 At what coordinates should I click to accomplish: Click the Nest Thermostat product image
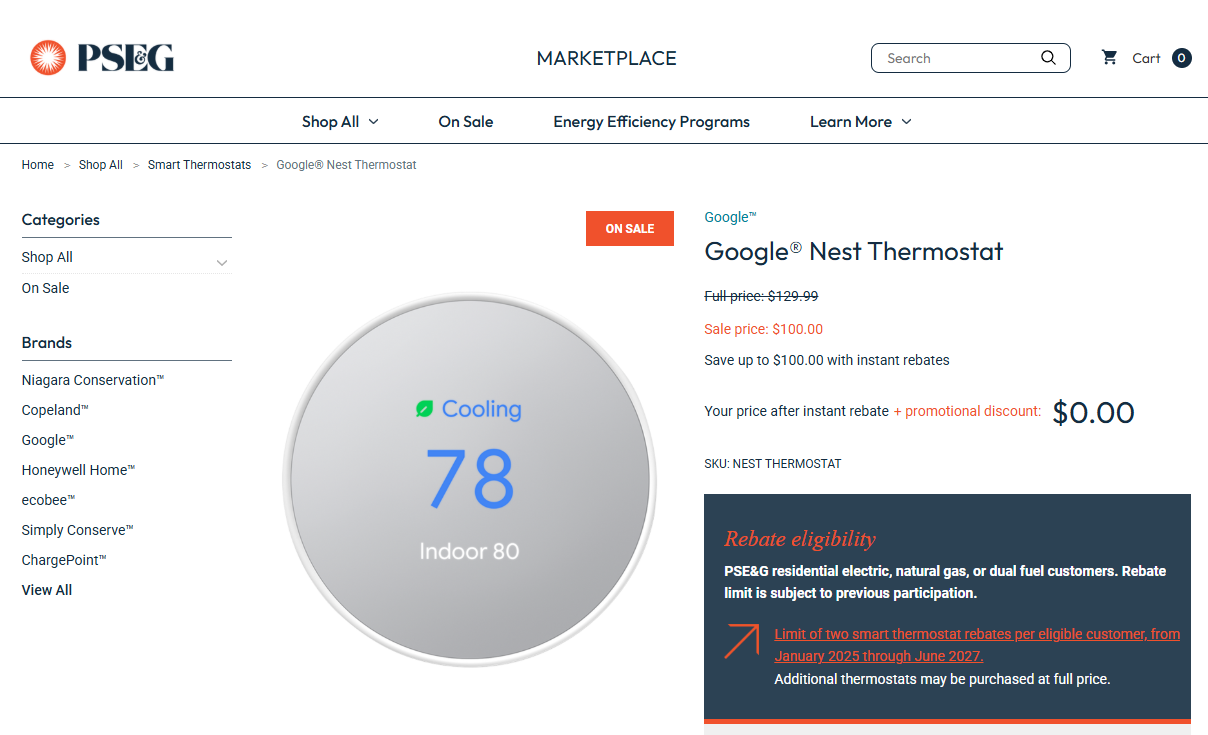tap(469, 480)
